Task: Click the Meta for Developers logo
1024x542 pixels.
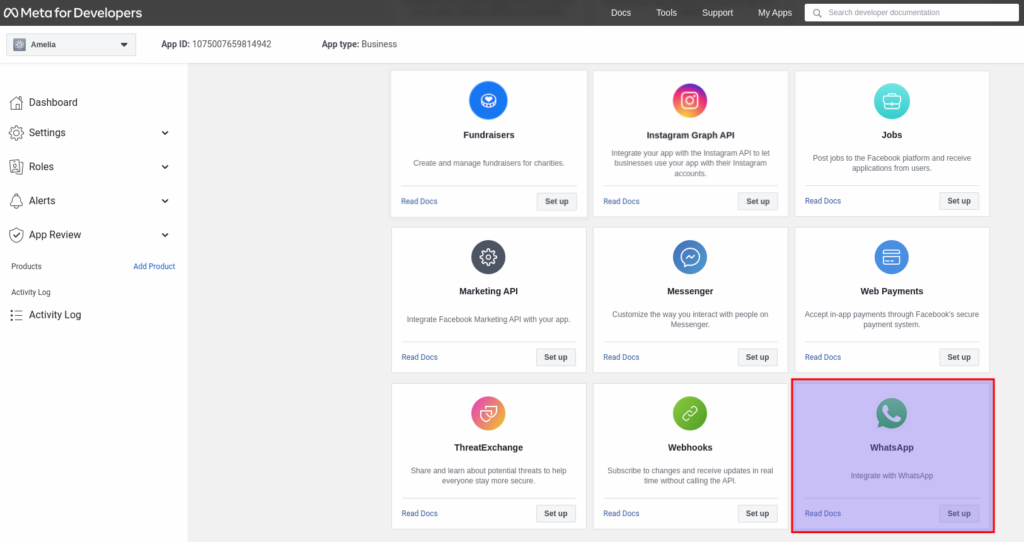Action: (72, 12)
